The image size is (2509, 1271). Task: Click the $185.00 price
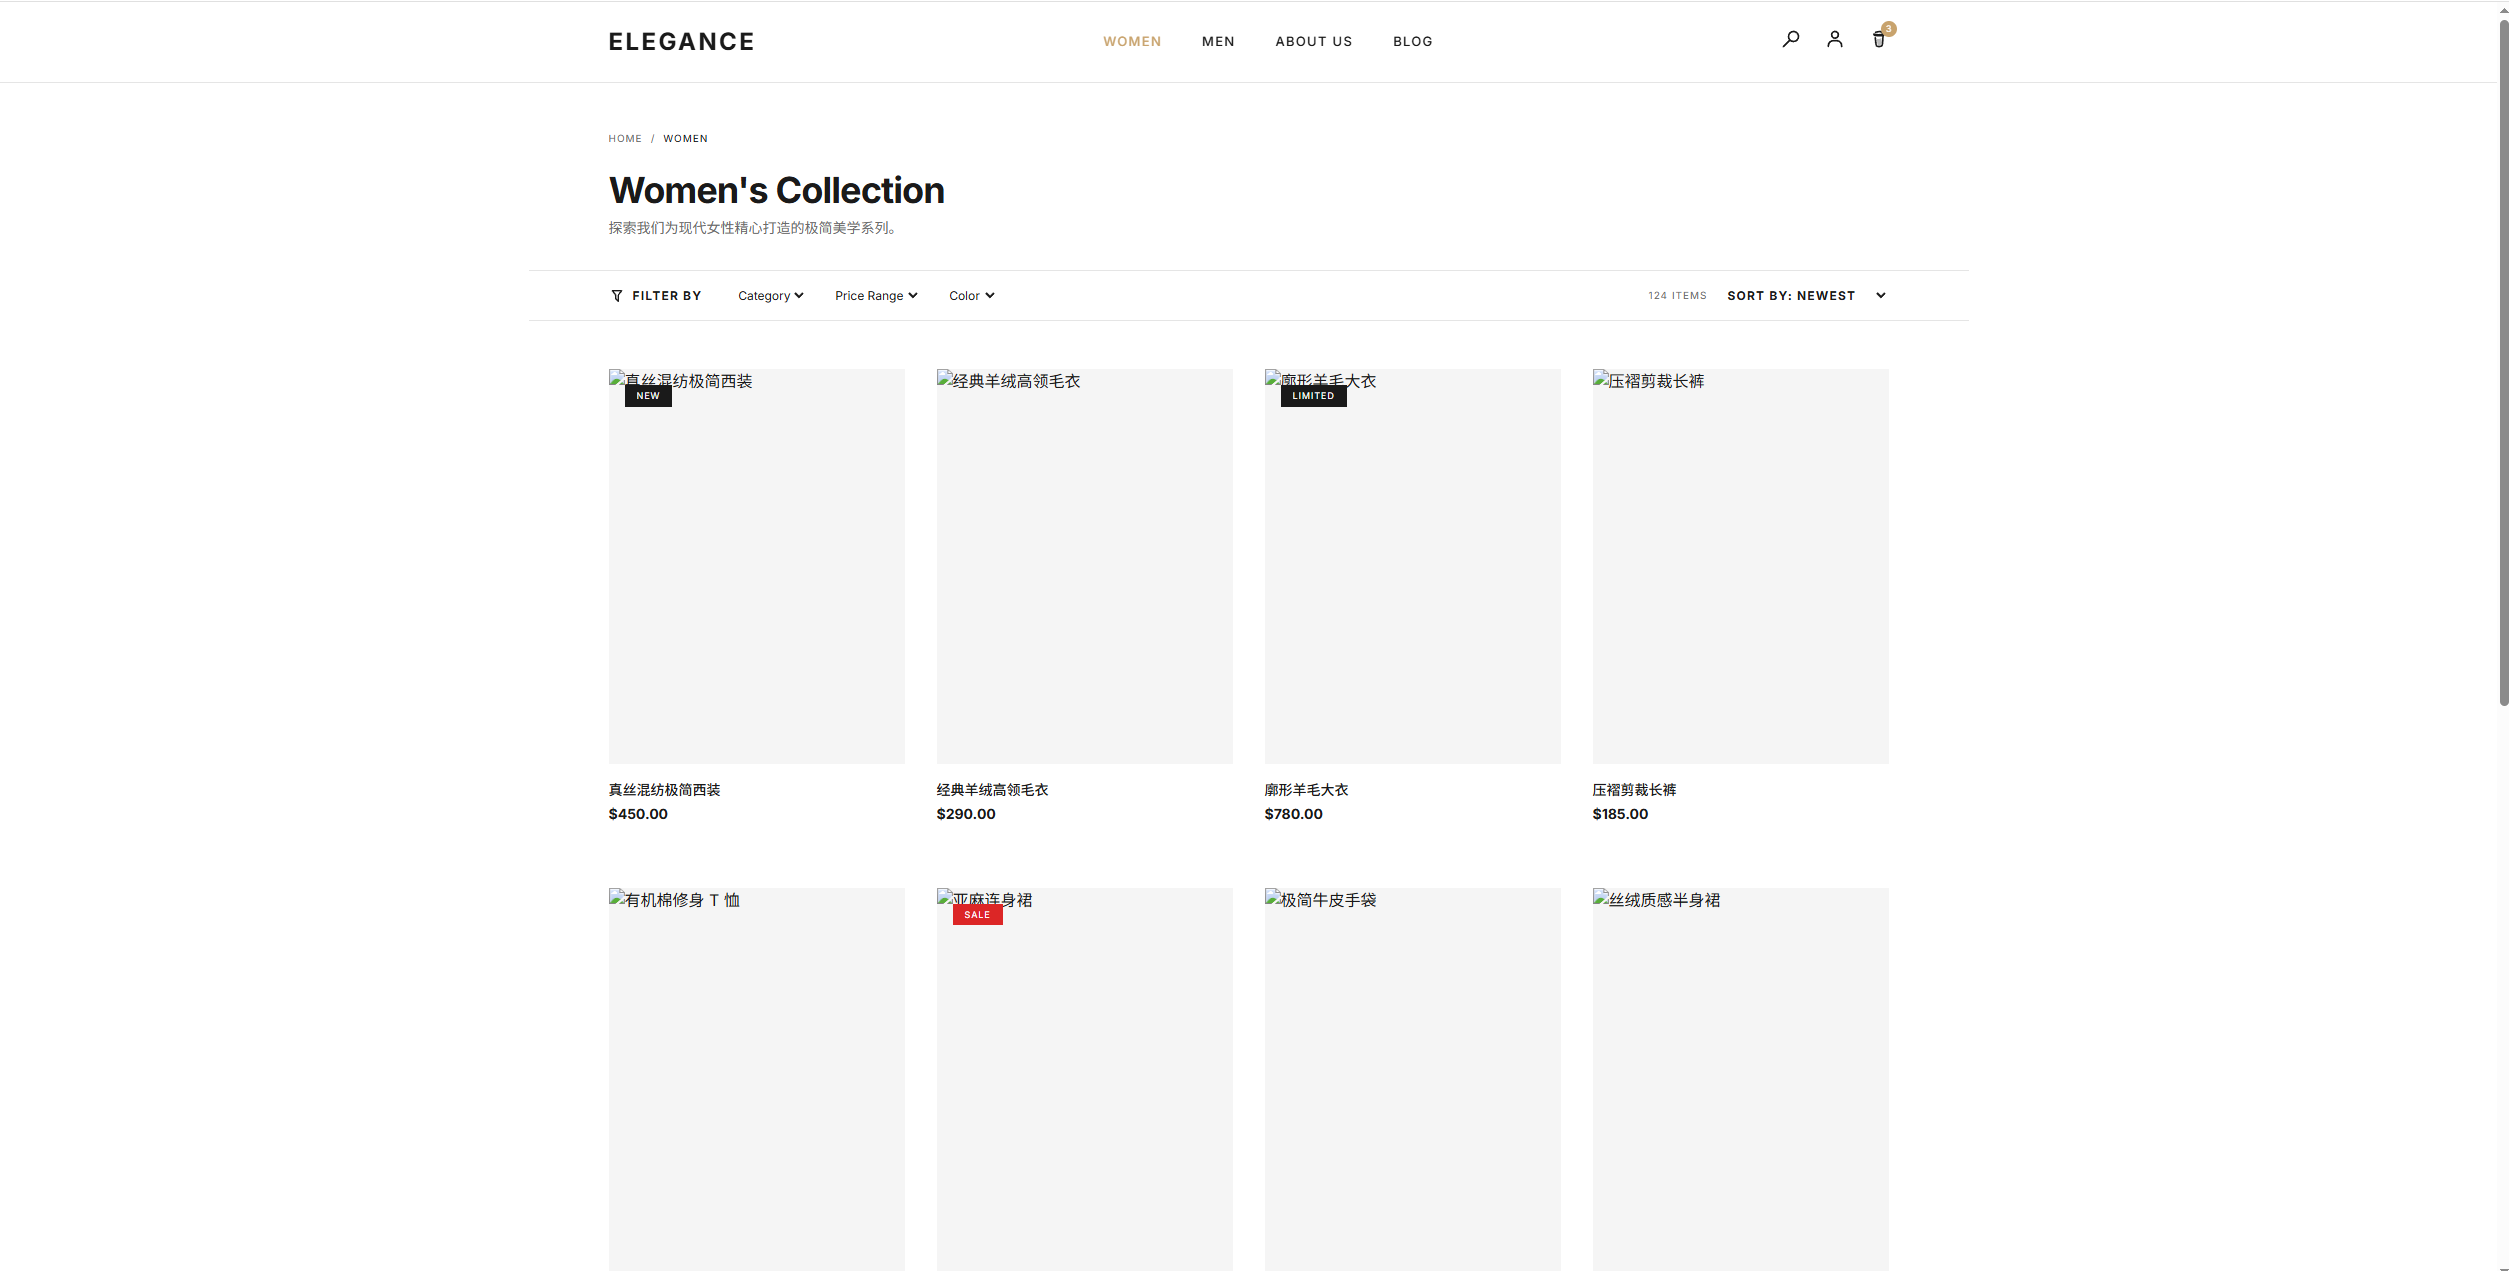pos(1620,814)
